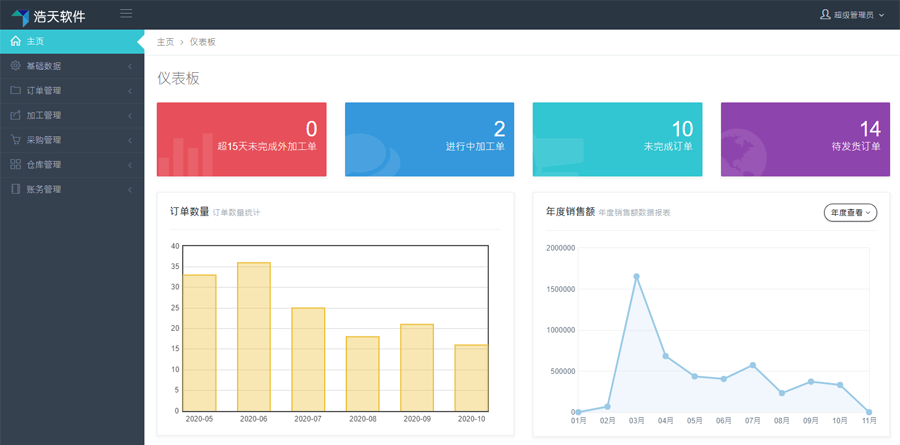
Task: Click the 2020-06 bar in 订单数量 chart
Action: [x=253, y=336]
